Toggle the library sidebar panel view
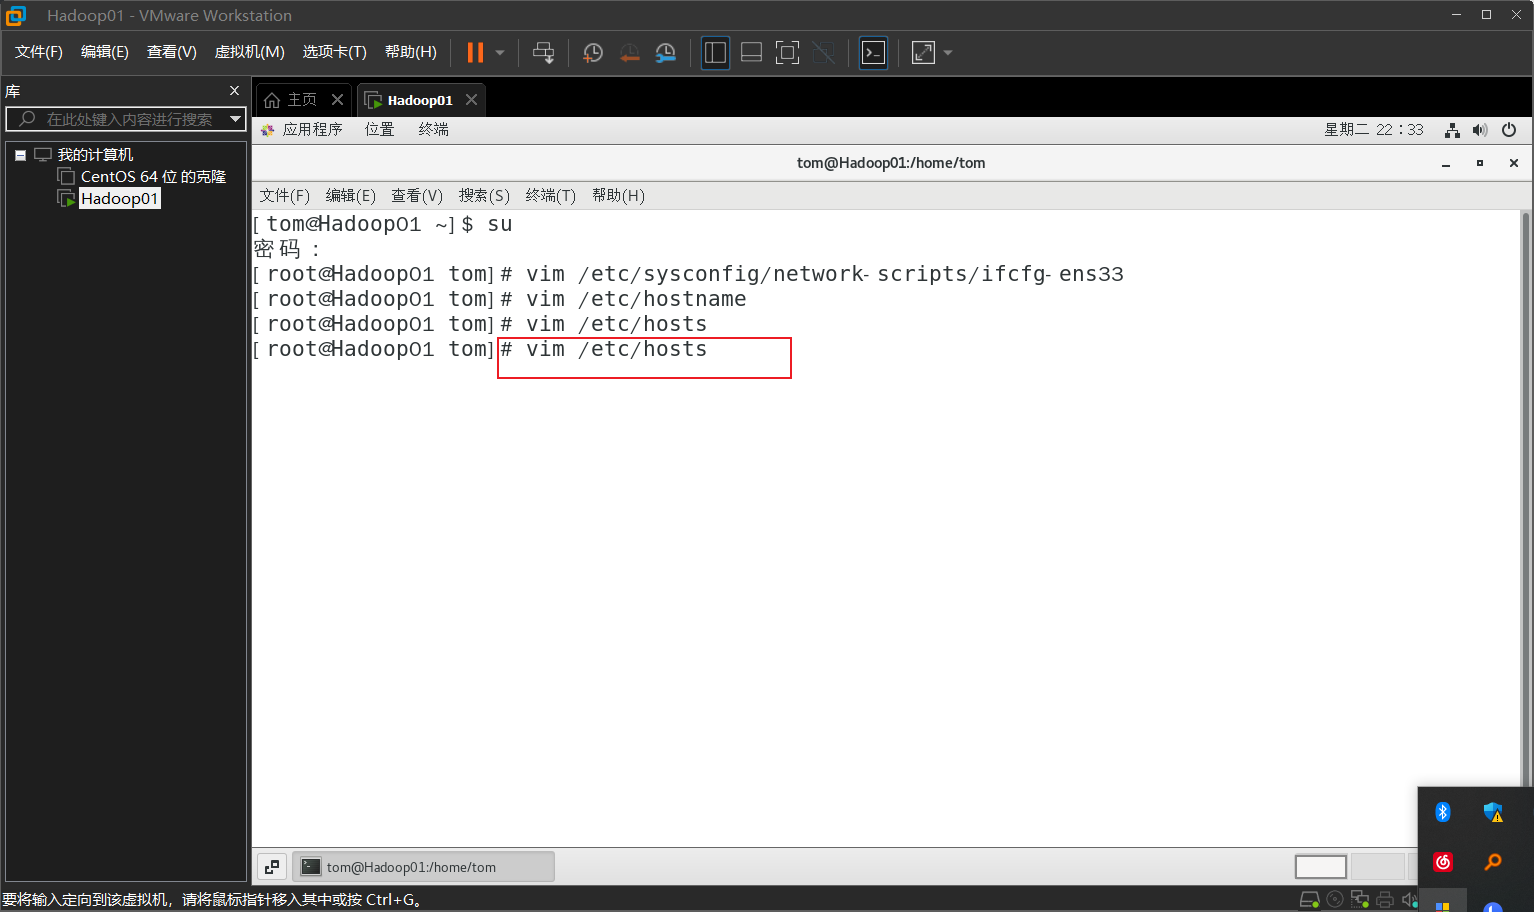 click(x=715, y=53)
